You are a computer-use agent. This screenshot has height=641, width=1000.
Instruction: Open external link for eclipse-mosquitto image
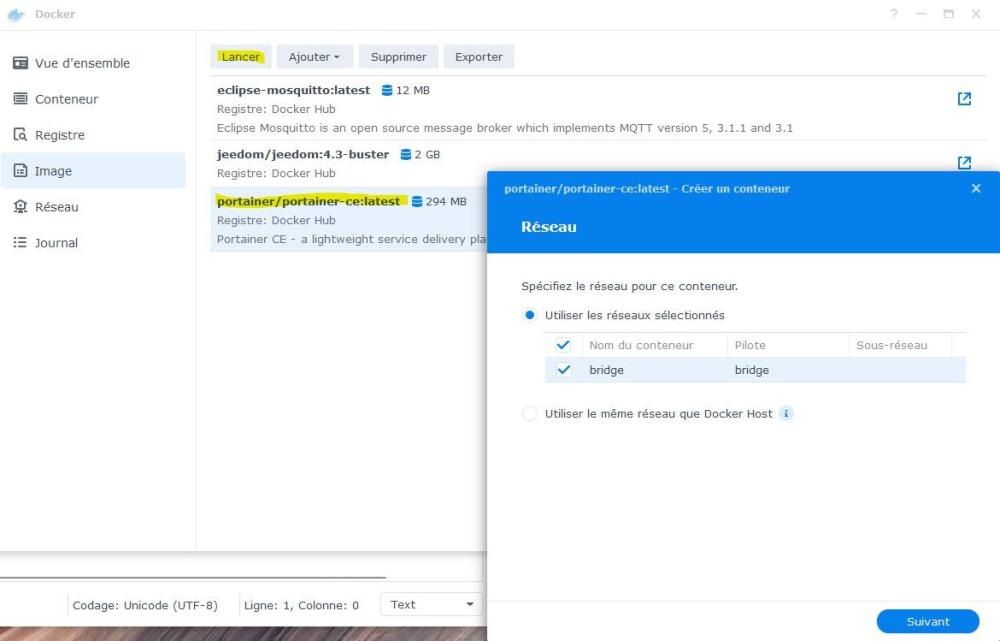[x=964, y=99]
